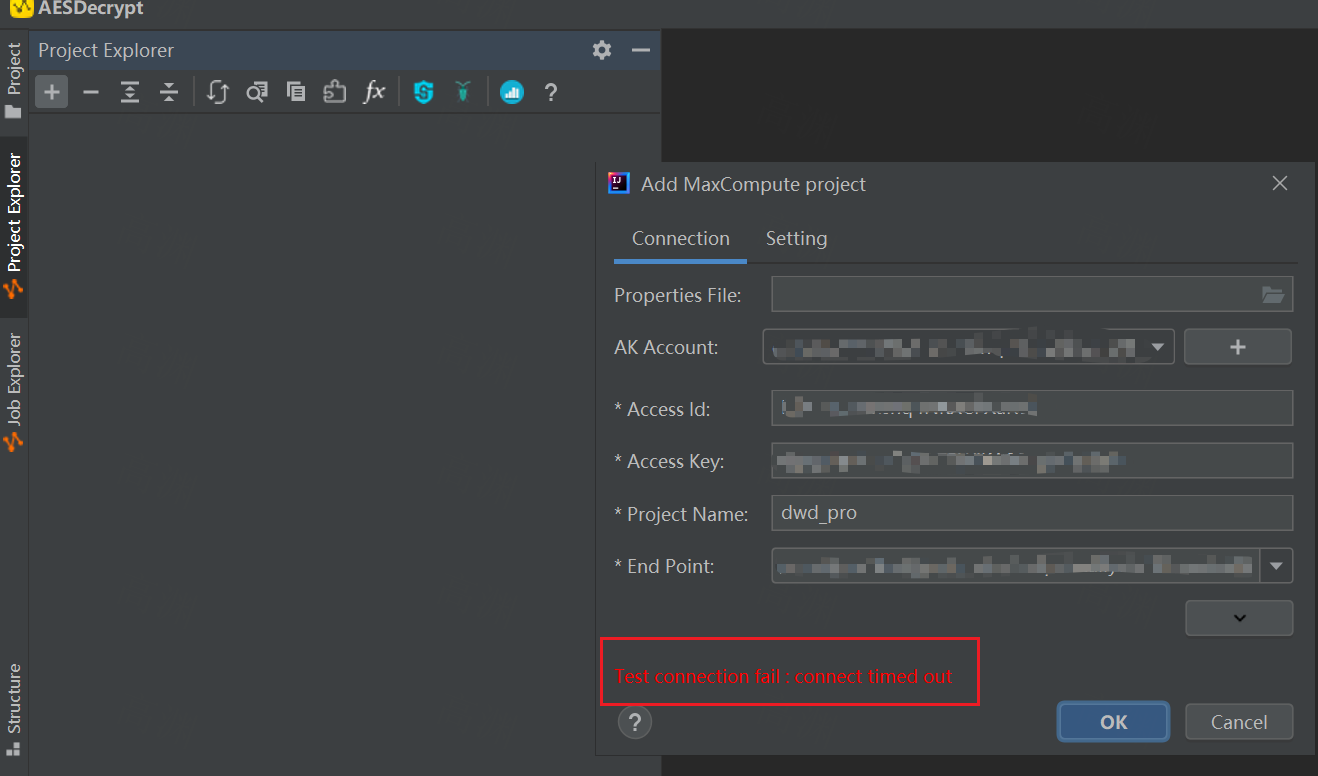Click the Cancel button
Image resolution: width=1318 pixels, height=776 pixels.
tap(1239, 722)
